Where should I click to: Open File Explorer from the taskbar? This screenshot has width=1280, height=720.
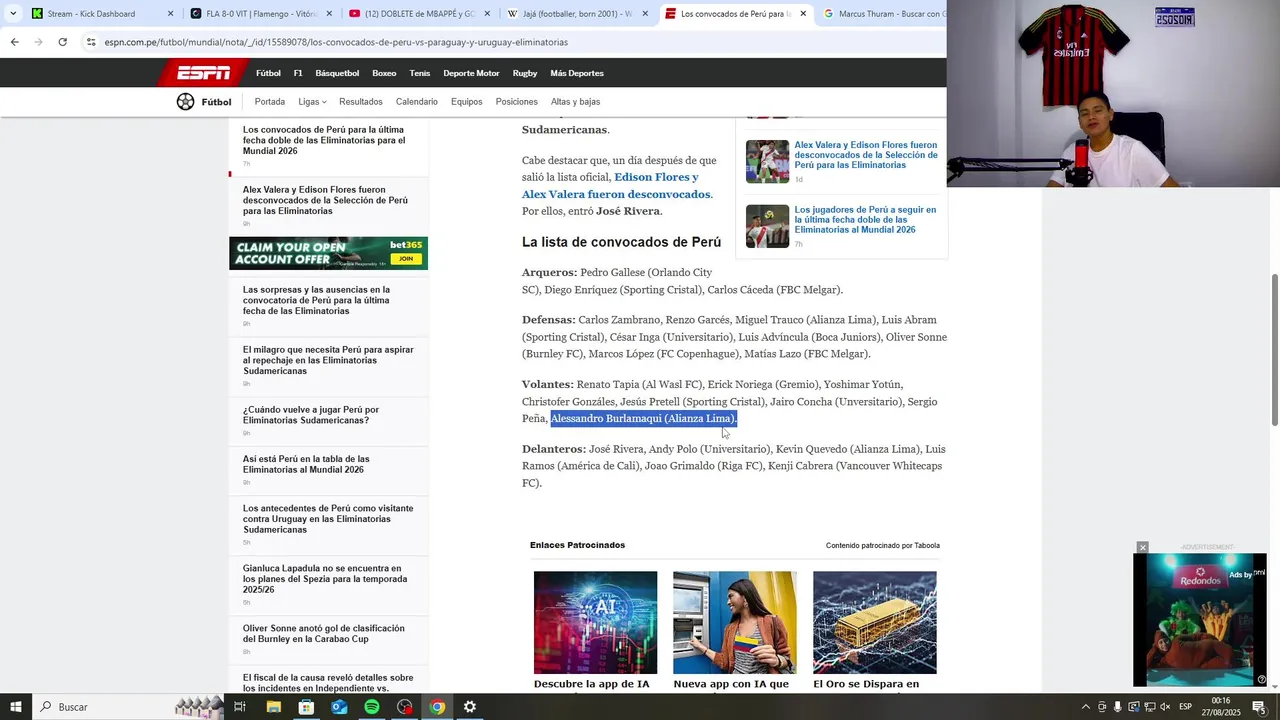(x=273, y=707)
